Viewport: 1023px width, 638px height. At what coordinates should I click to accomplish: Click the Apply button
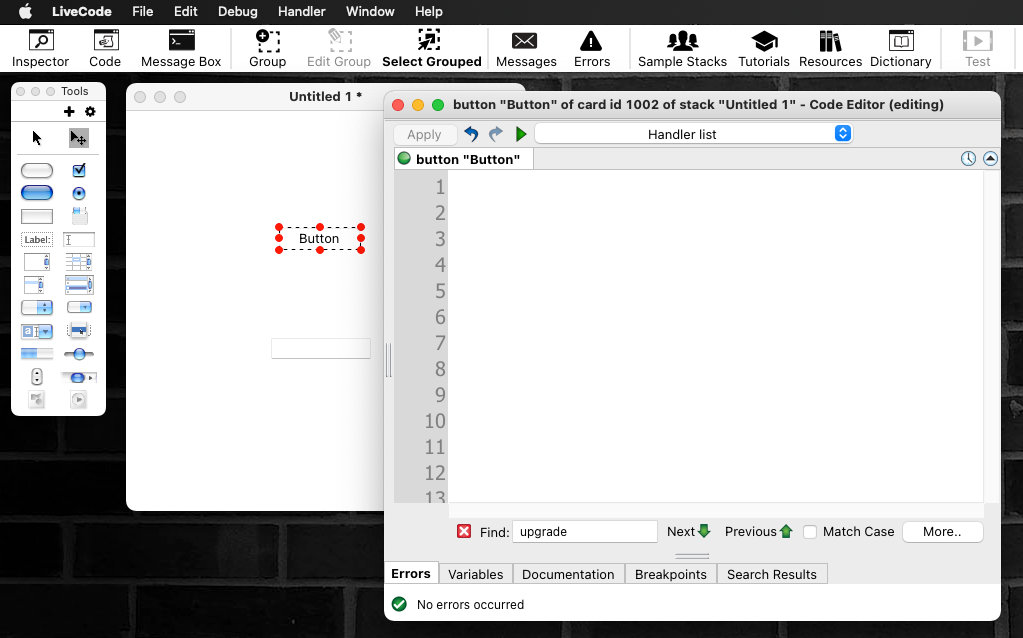(x=424, y=134)
